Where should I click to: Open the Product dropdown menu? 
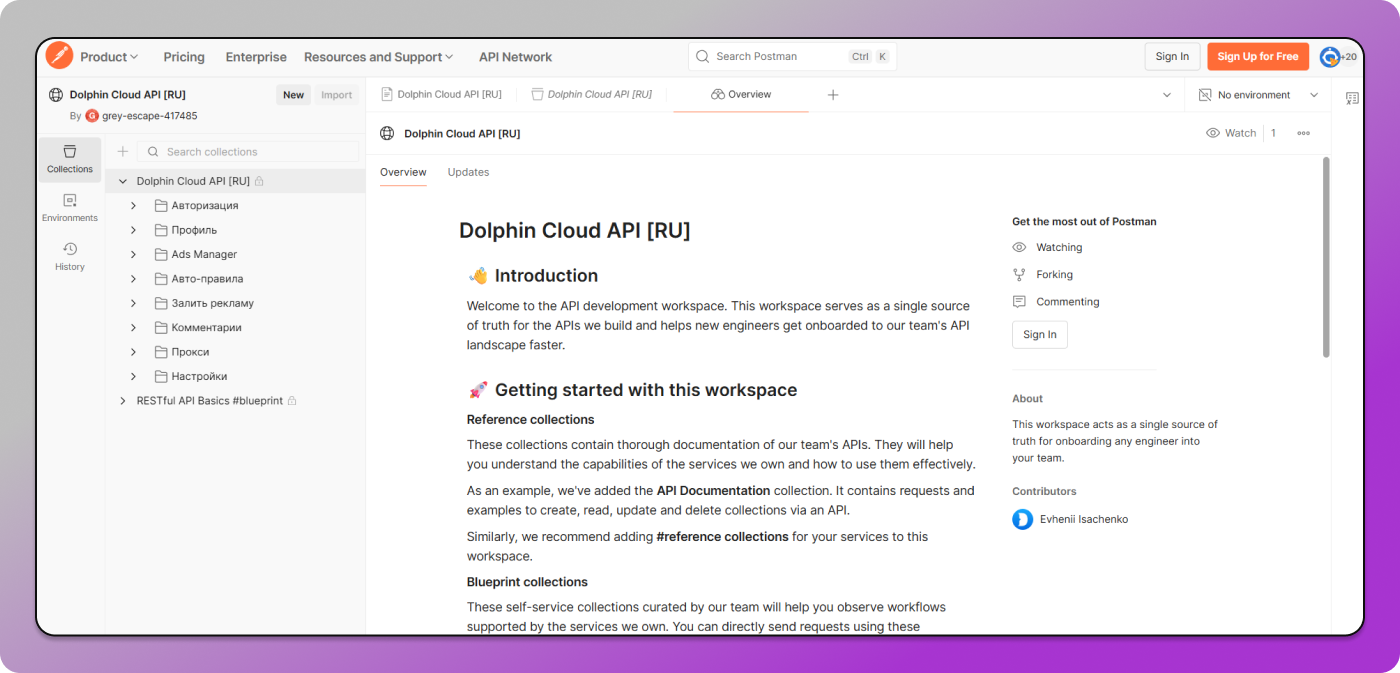(107, 57)
